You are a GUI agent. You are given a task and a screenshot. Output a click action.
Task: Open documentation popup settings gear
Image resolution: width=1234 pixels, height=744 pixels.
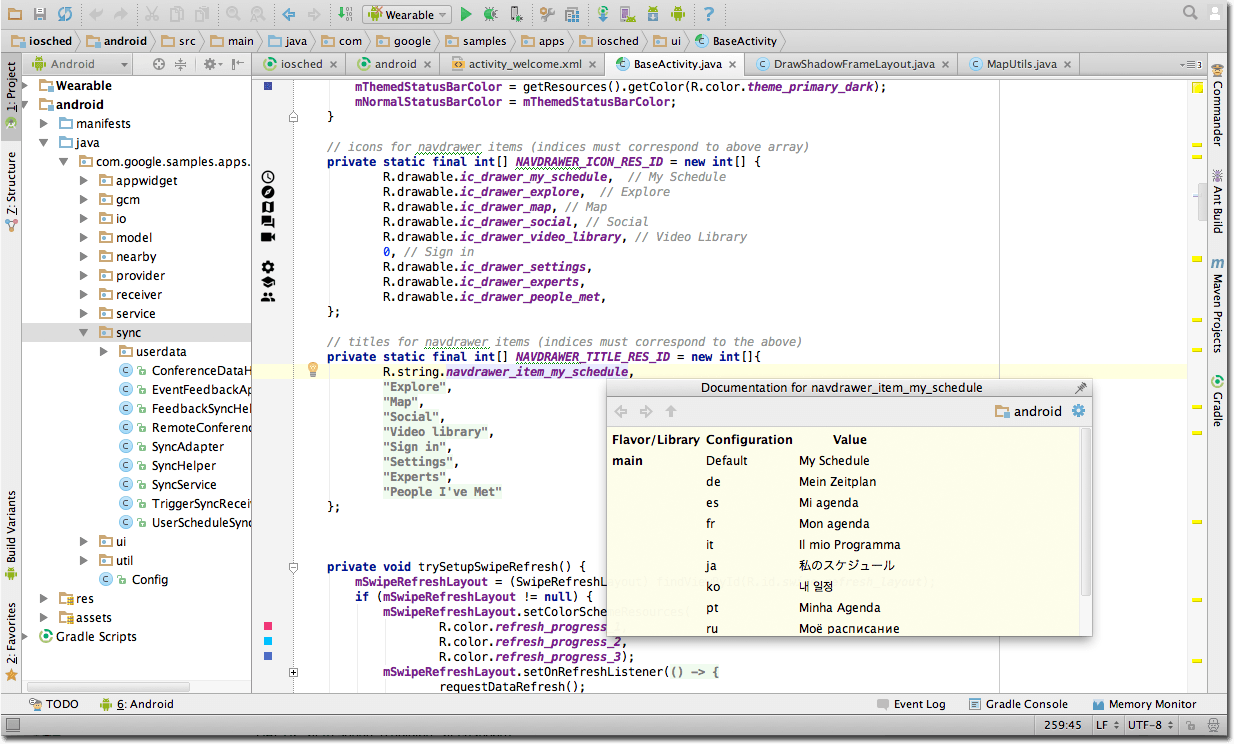pos(1078,411)
